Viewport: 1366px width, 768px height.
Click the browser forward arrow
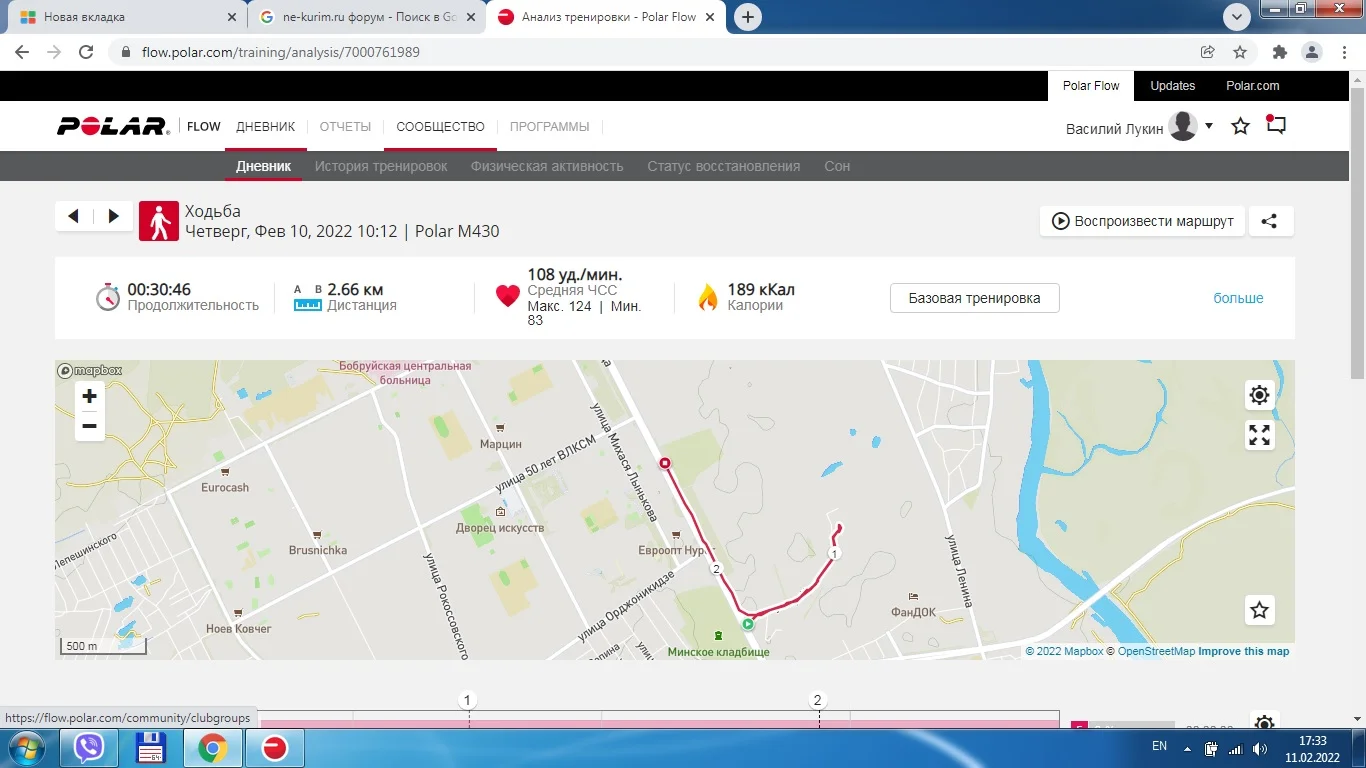click(x=54, y=52)
